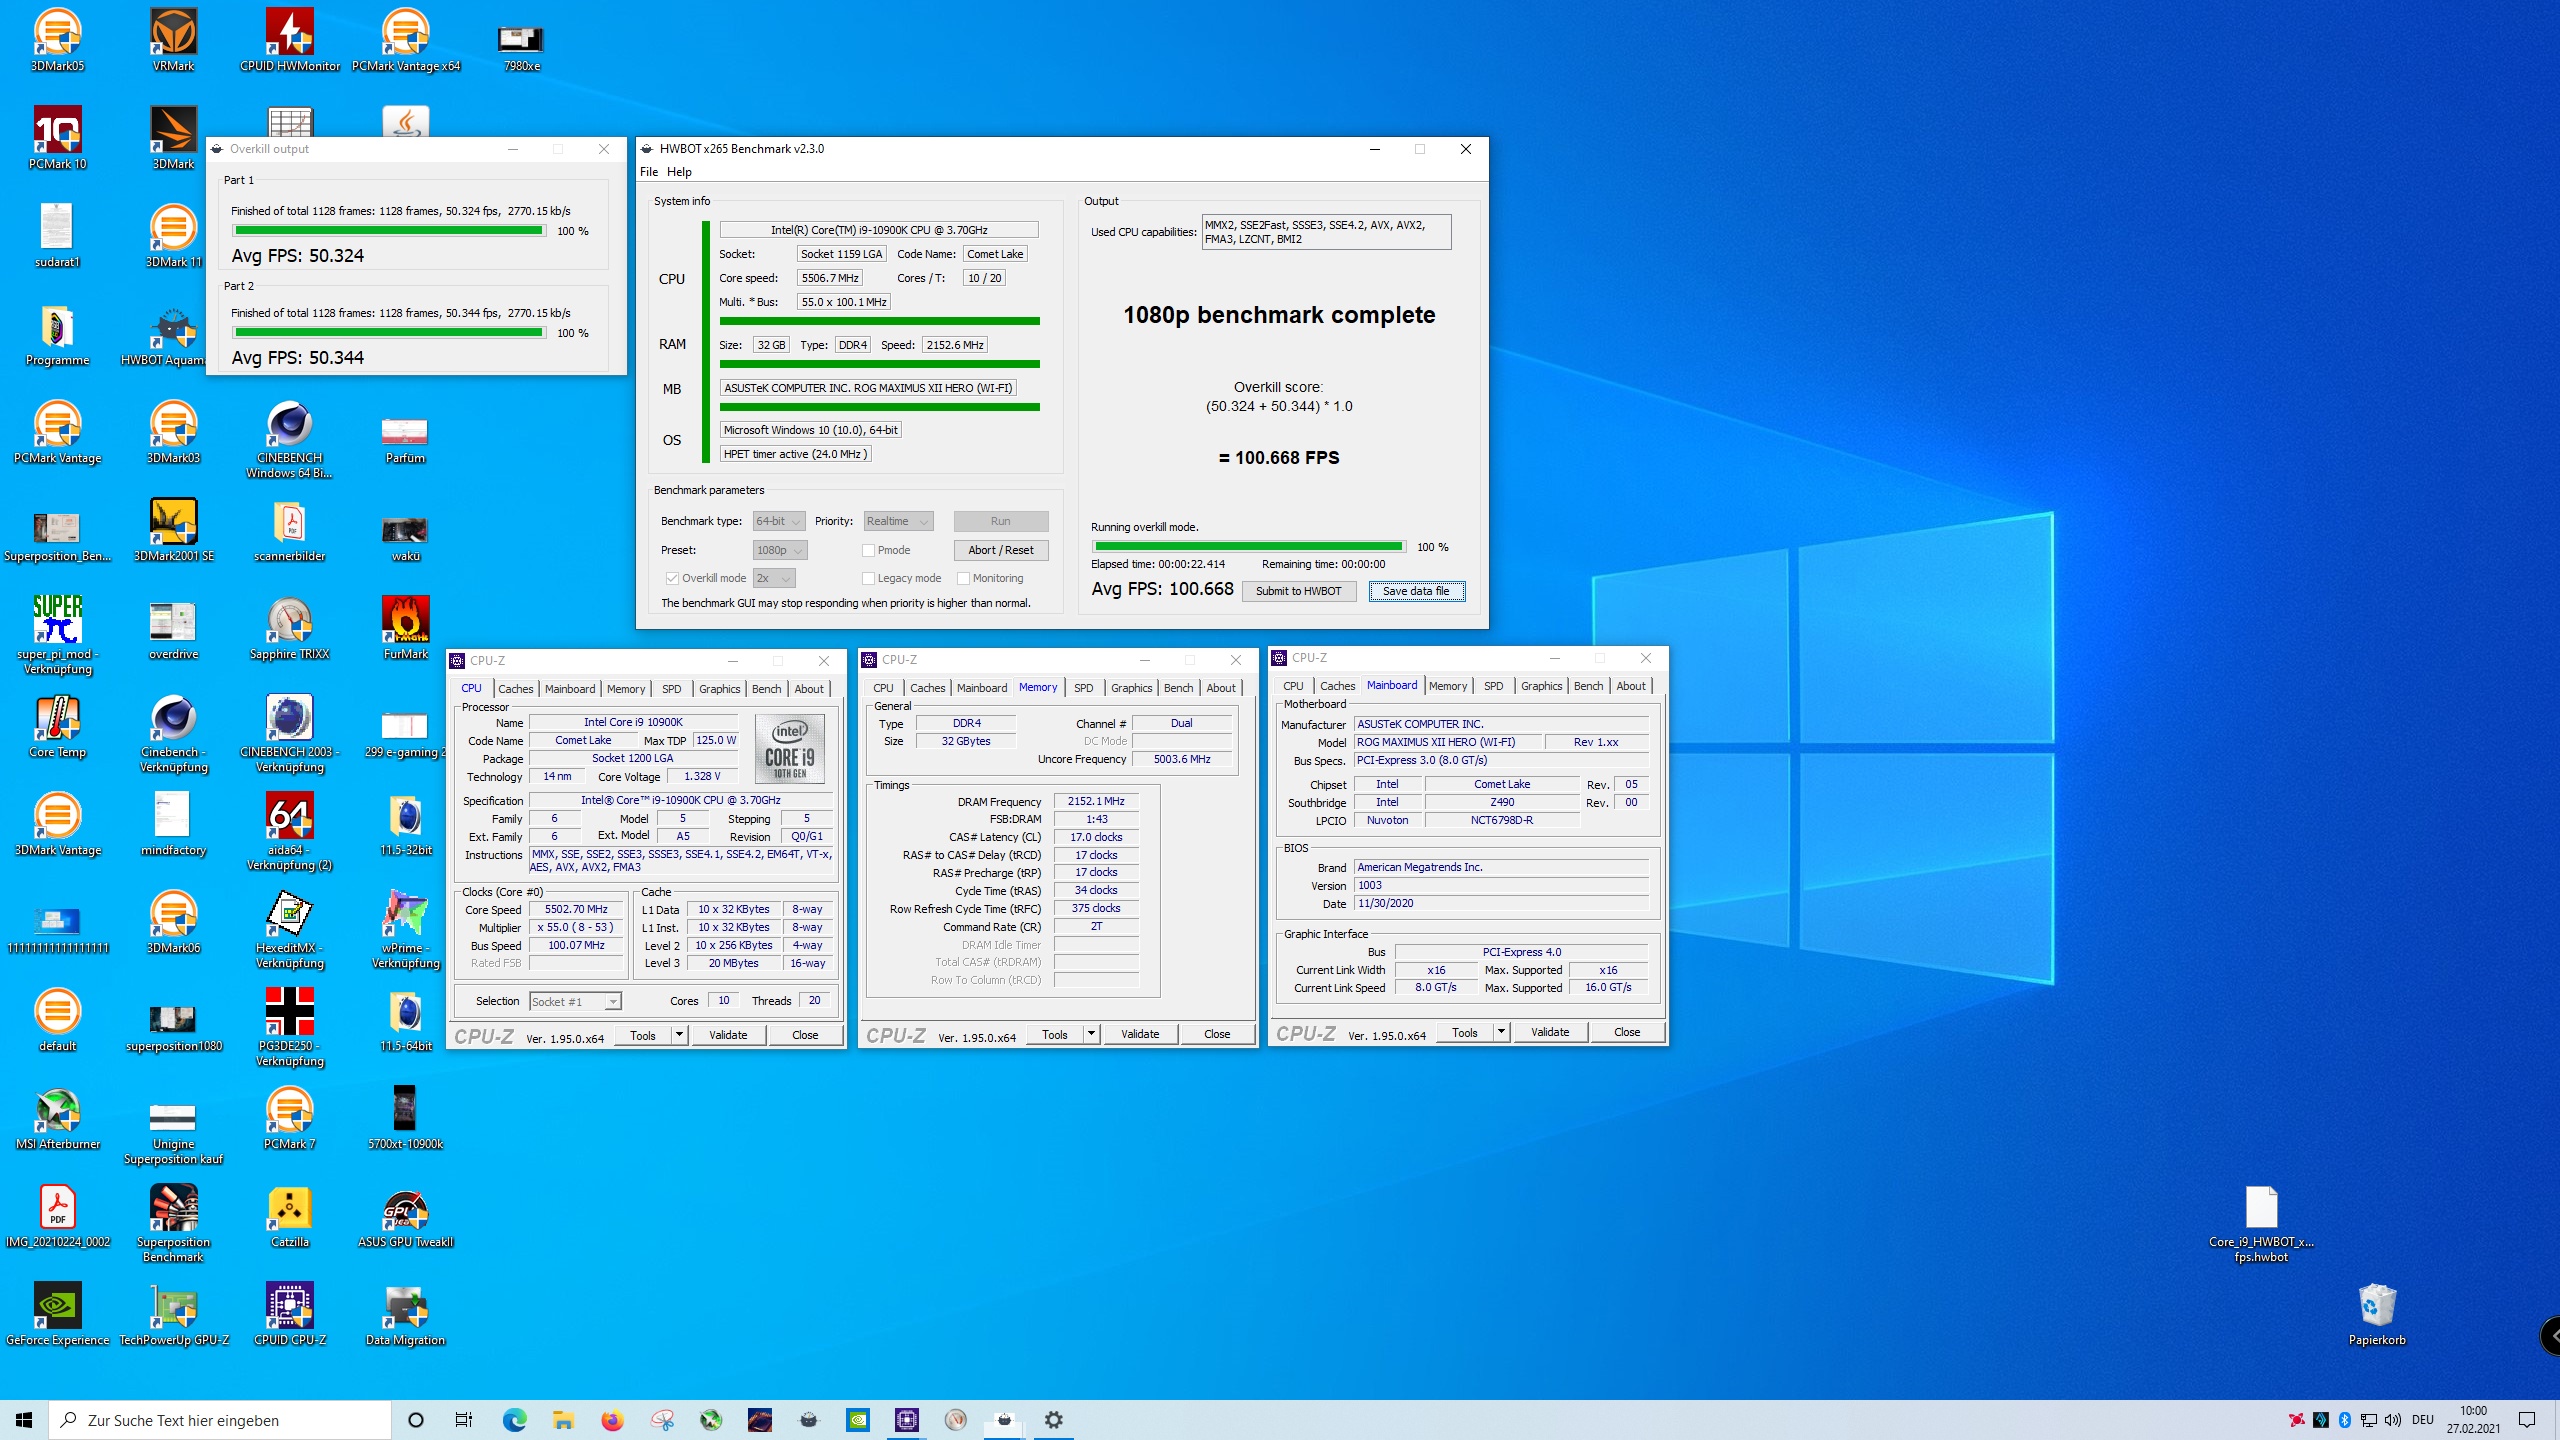Open File Explorer from the taskbar
The image size is (2560, 1440).
[563, 1420]
